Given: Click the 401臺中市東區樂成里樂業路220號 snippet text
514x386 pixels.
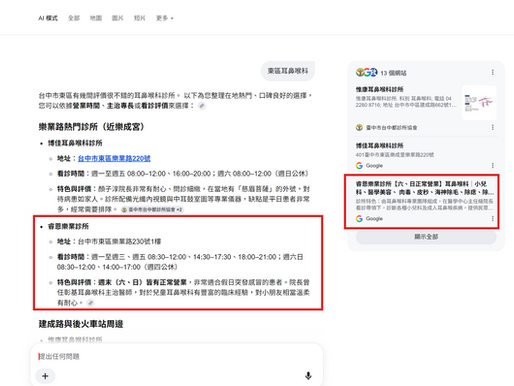Looking at the screenshot, I should click(x=395, y=155).
